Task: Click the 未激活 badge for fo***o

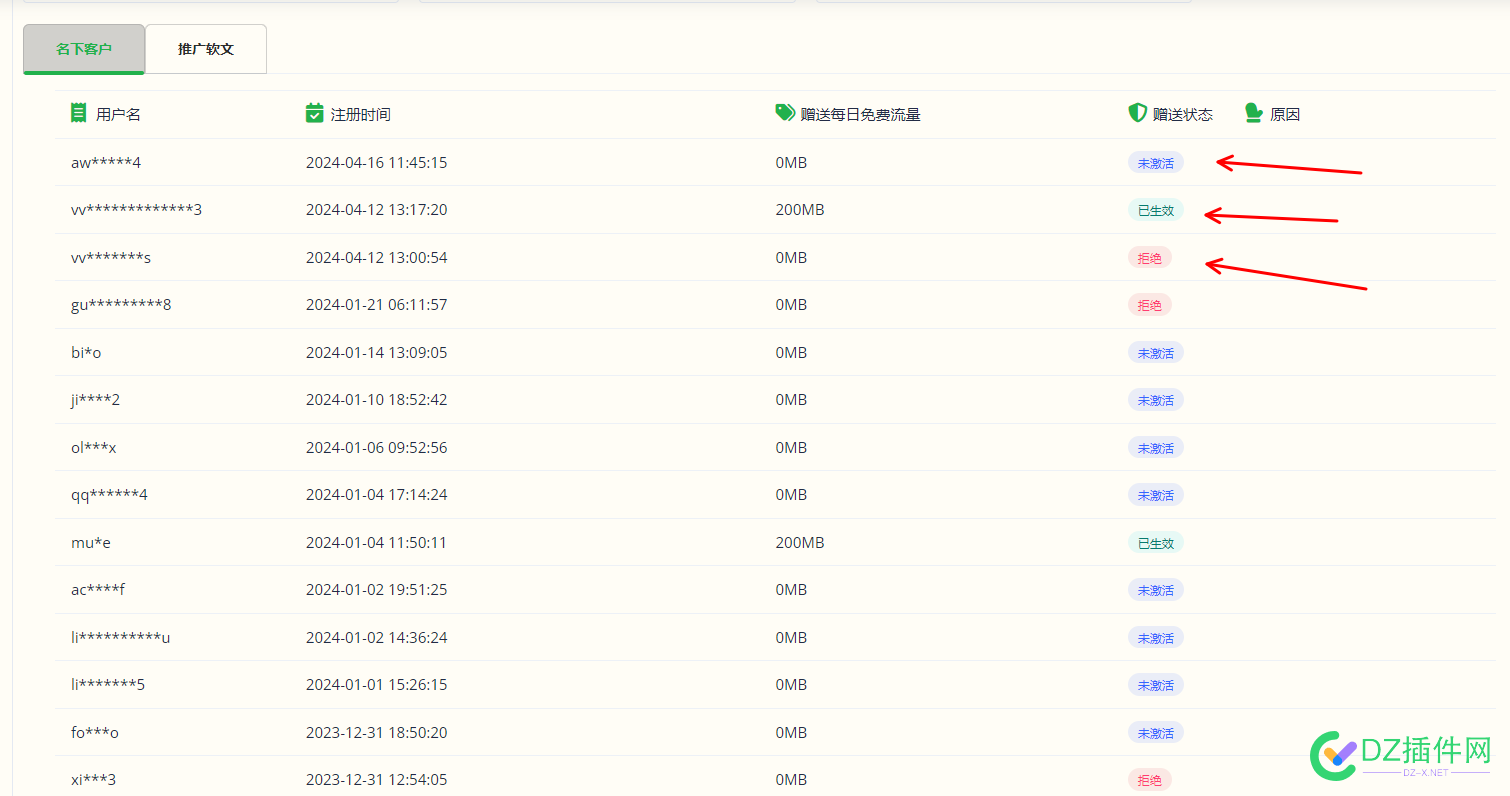Action: (1156, 732)
